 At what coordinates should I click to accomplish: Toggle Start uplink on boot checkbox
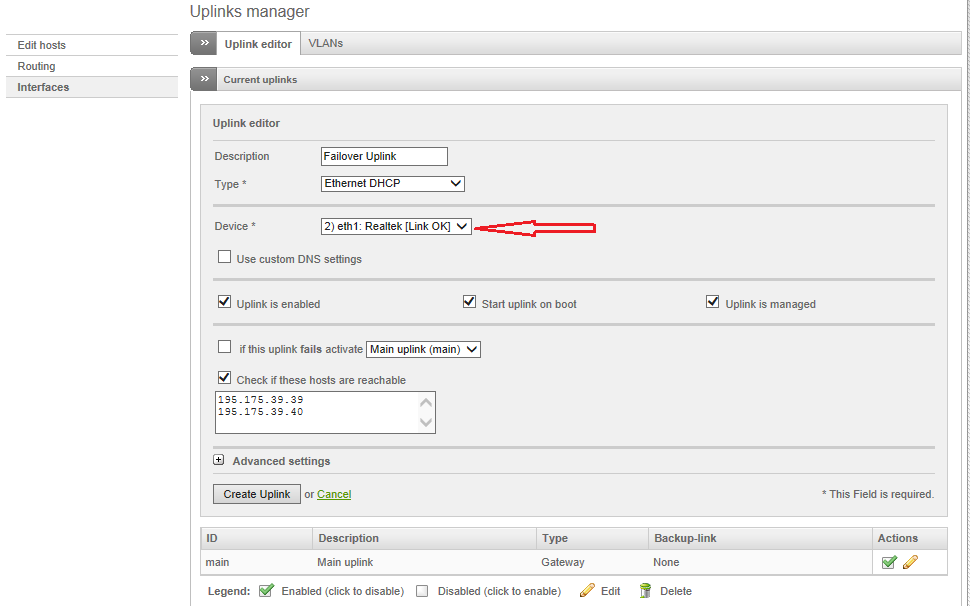[469, 303]
